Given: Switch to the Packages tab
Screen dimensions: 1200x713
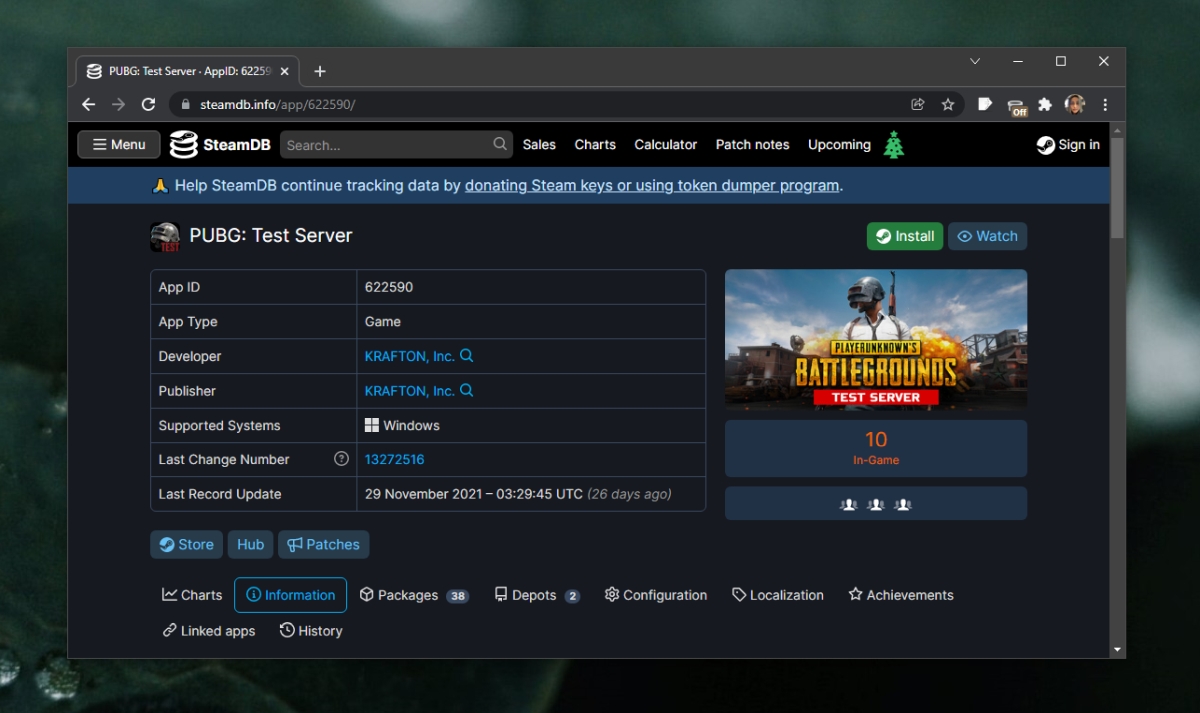Looking at the screenshot, I should 414,595.
